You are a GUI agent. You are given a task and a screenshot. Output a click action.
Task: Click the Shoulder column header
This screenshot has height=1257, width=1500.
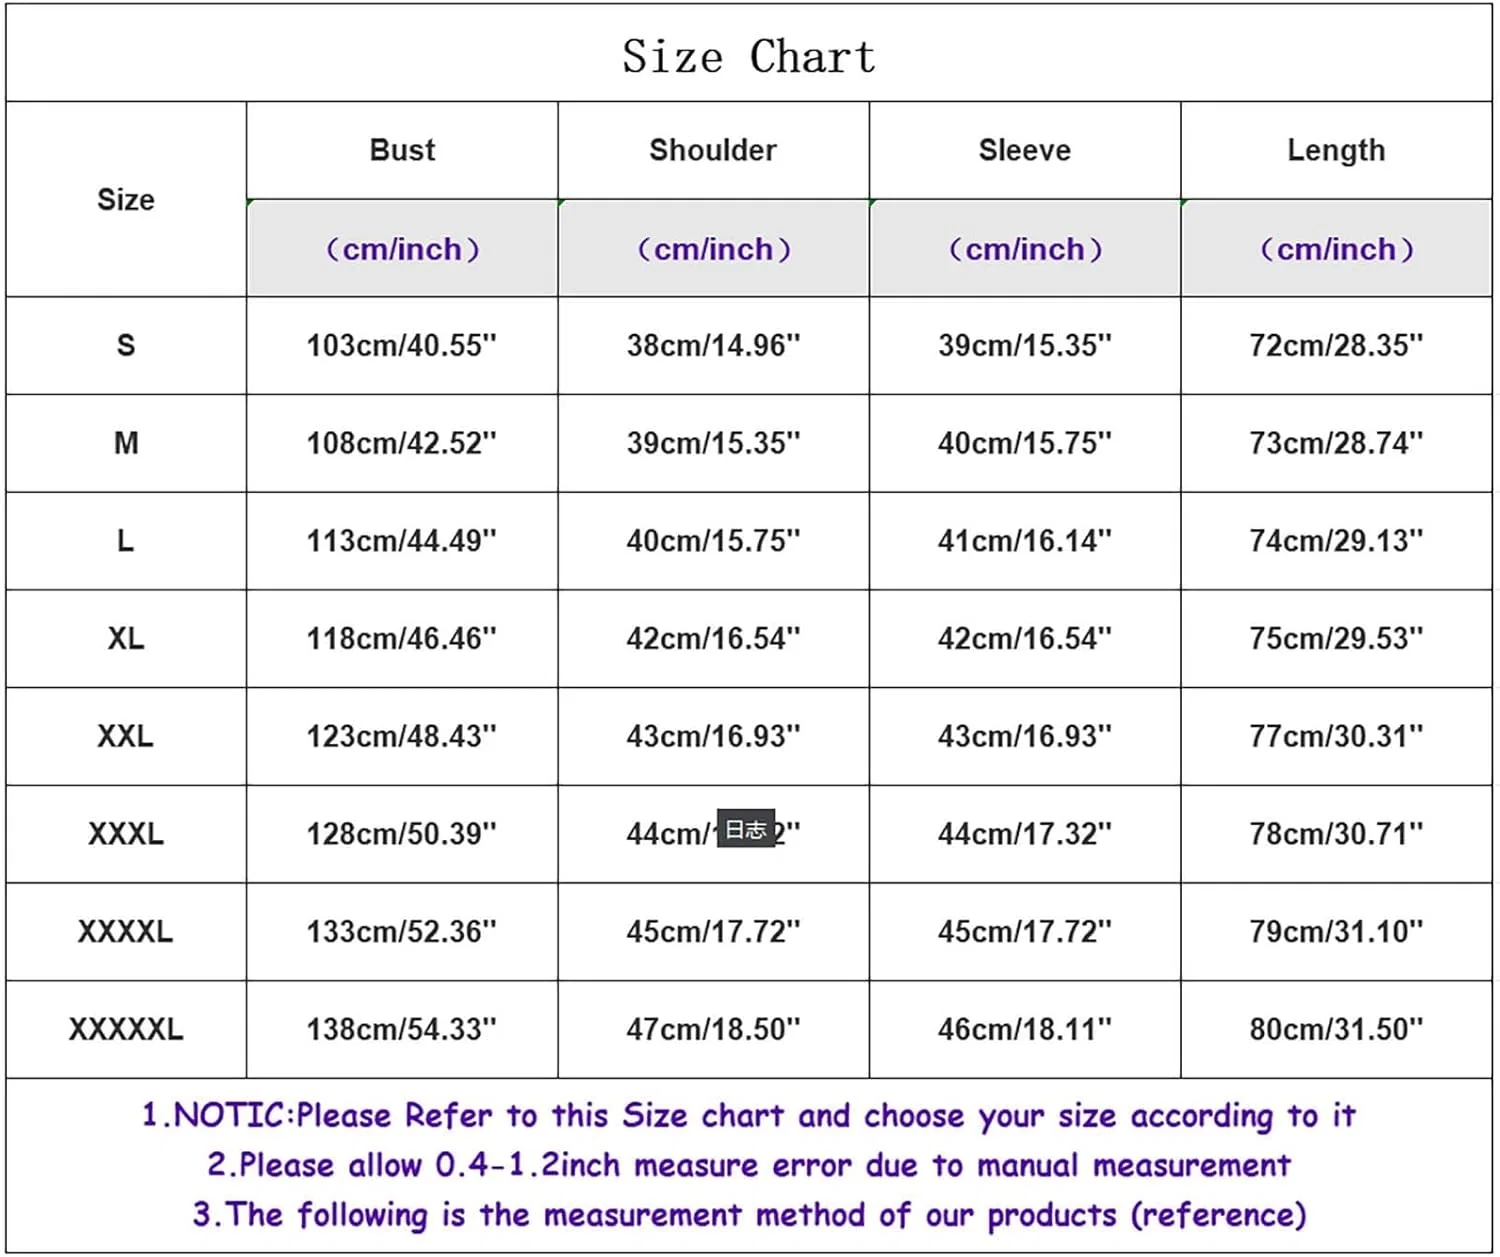click(x=713, y=150)
